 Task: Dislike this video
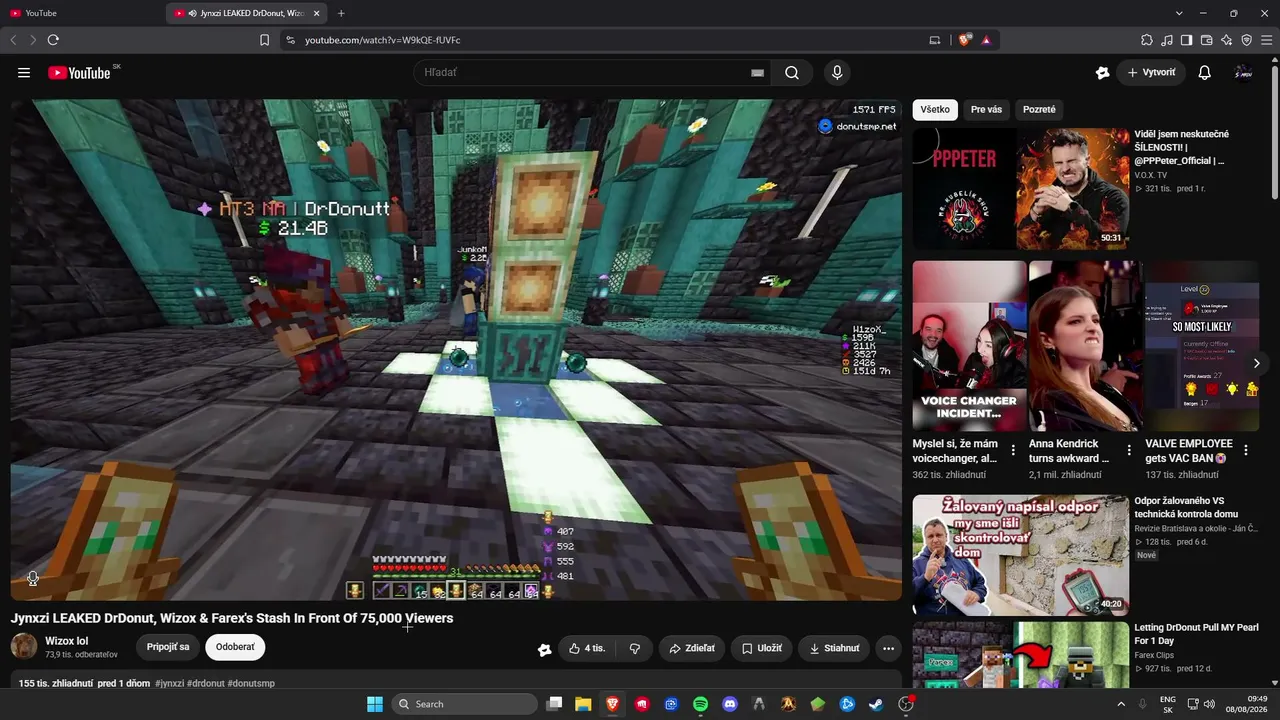pos(634,648)
